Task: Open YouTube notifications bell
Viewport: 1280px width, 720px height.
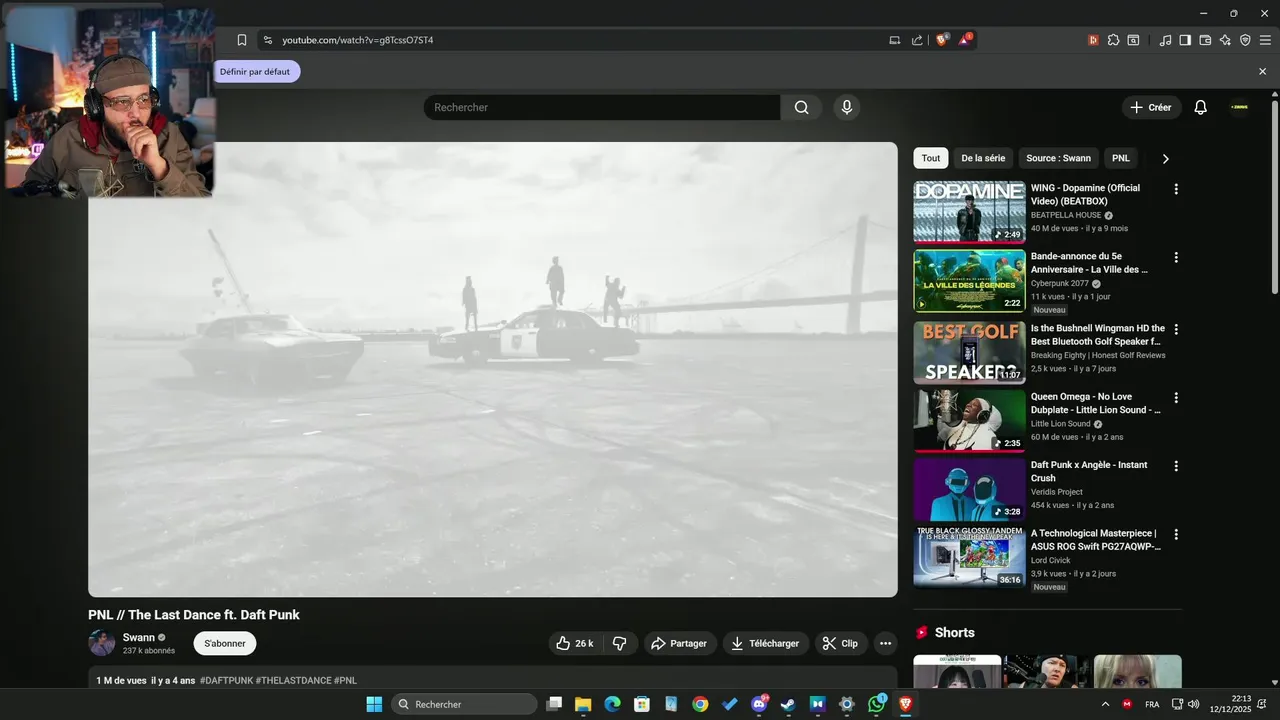Action: pos(1201,107)
